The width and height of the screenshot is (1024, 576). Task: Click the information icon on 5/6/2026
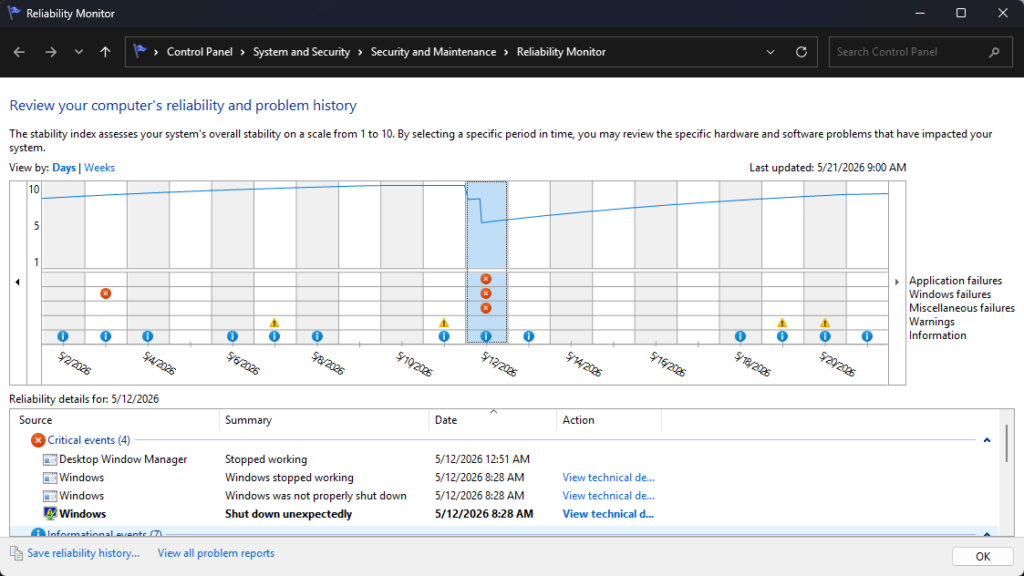tap(232, 336)
